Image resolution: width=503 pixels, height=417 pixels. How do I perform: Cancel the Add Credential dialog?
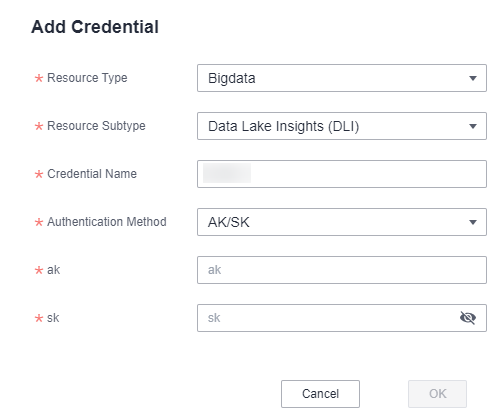pos(320,394)
